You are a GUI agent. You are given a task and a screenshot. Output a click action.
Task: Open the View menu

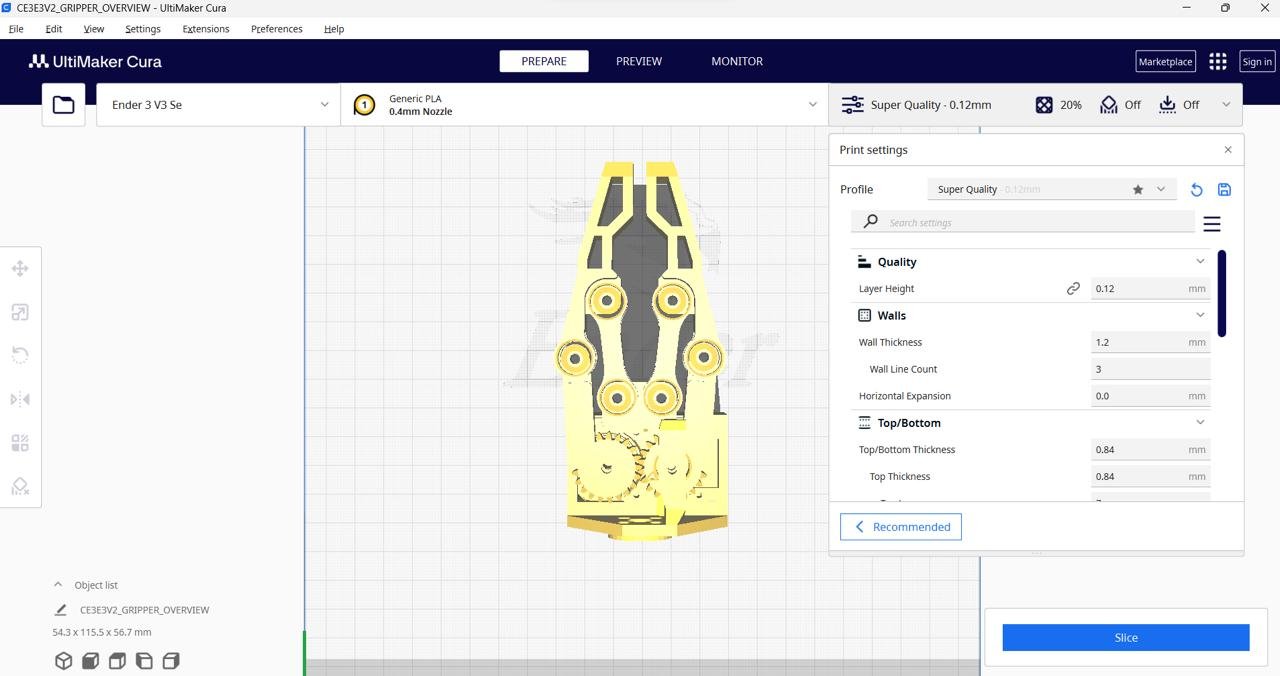coord(94,29)
